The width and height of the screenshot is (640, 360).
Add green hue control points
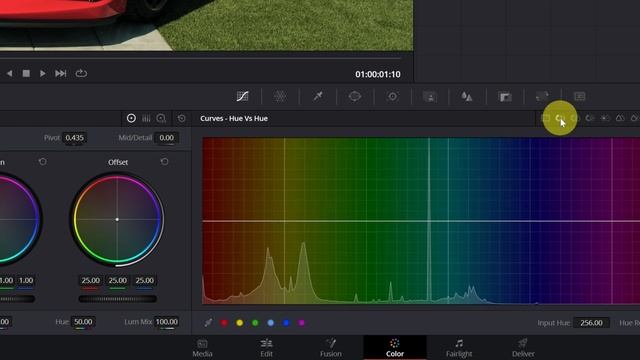tap(255, 323)
